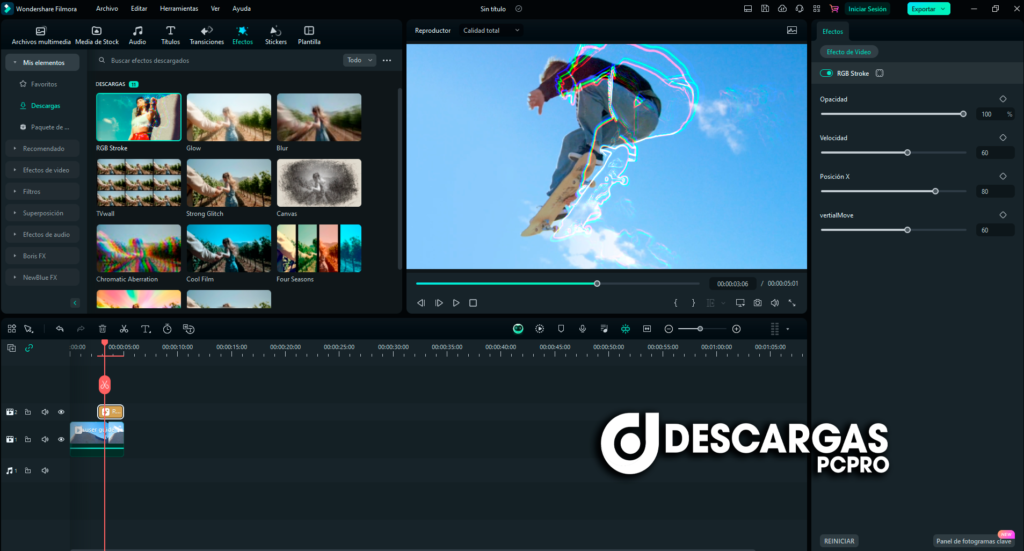Toggle the RGB Stroke effect switch
This screenshot has height=551, width=1024.
click(x=827, y=73)
